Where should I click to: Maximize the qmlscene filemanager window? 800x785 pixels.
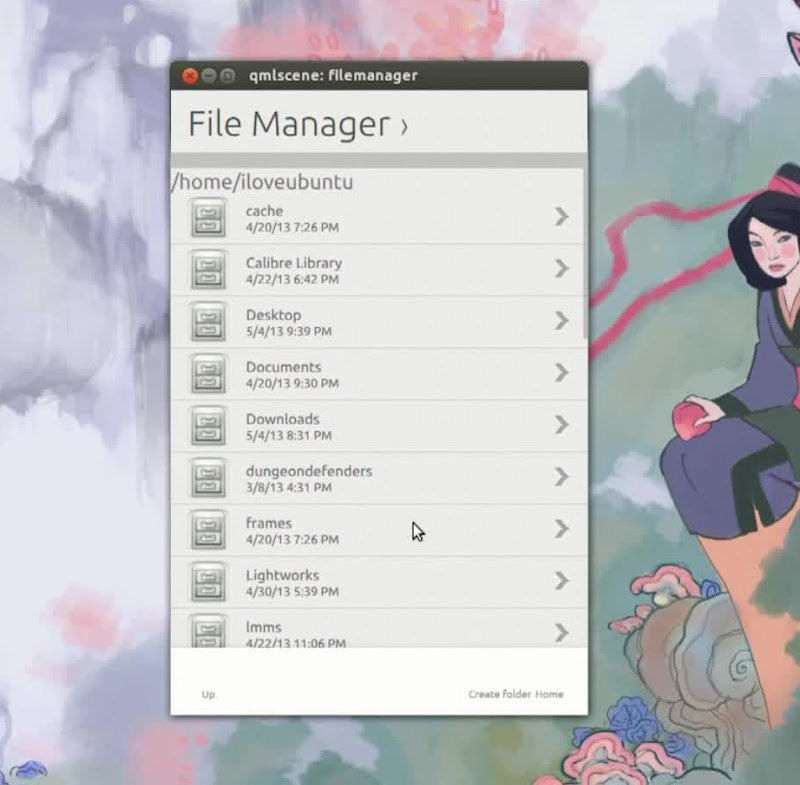[228, 76]
